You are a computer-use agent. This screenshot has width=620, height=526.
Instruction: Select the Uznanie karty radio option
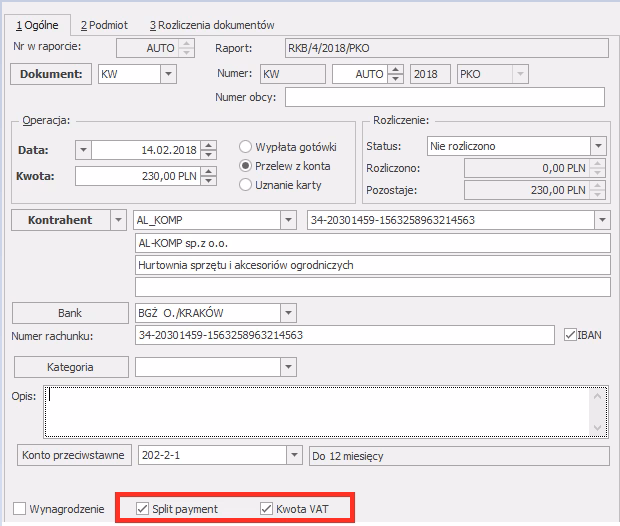(x=245, y=185)
